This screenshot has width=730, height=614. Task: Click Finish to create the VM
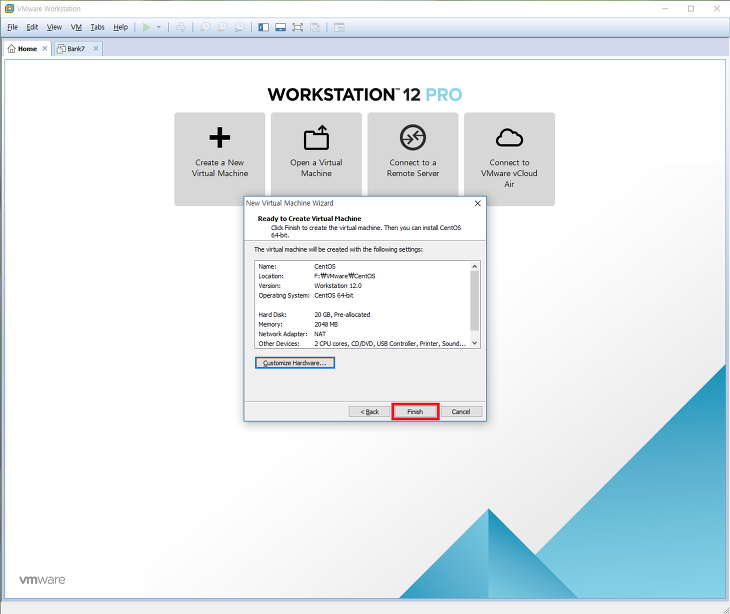[x=415, y=412]
